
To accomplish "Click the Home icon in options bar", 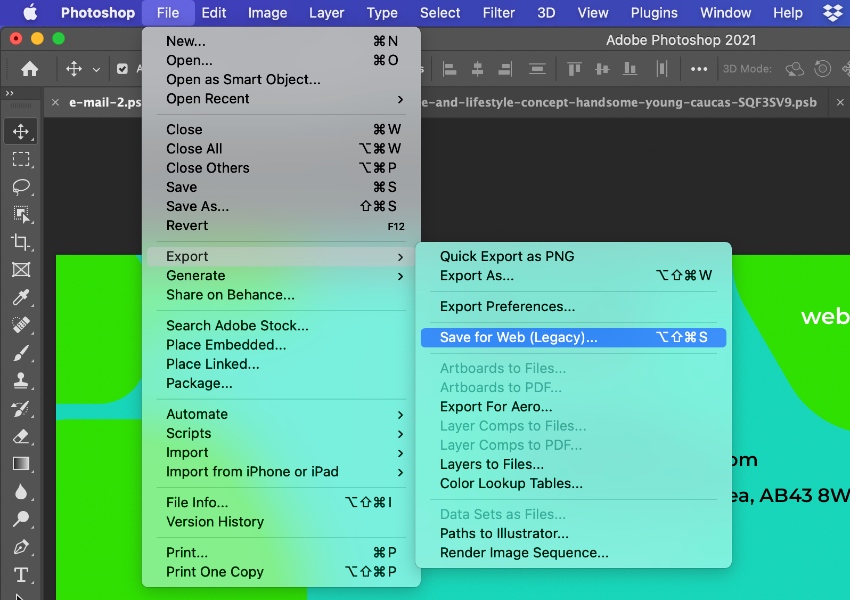I will pyautogui.click(x=30, y=69).
